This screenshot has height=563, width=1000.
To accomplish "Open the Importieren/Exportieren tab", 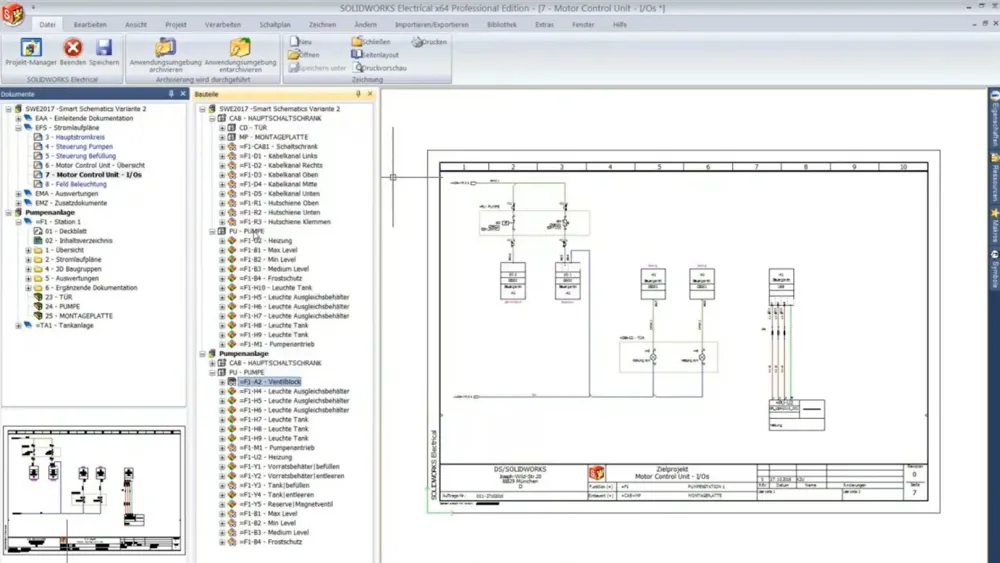I will click(x=432, y=25).
